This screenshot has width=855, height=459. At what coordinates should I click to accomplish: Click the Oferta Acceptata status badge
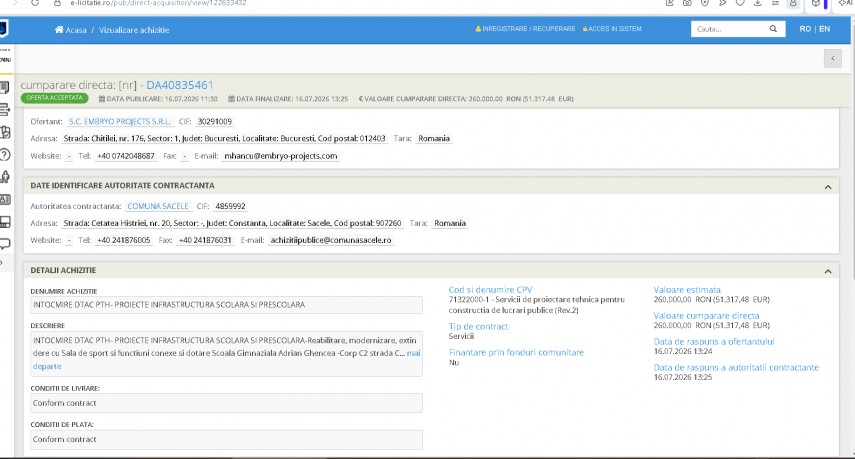[54, 98]
